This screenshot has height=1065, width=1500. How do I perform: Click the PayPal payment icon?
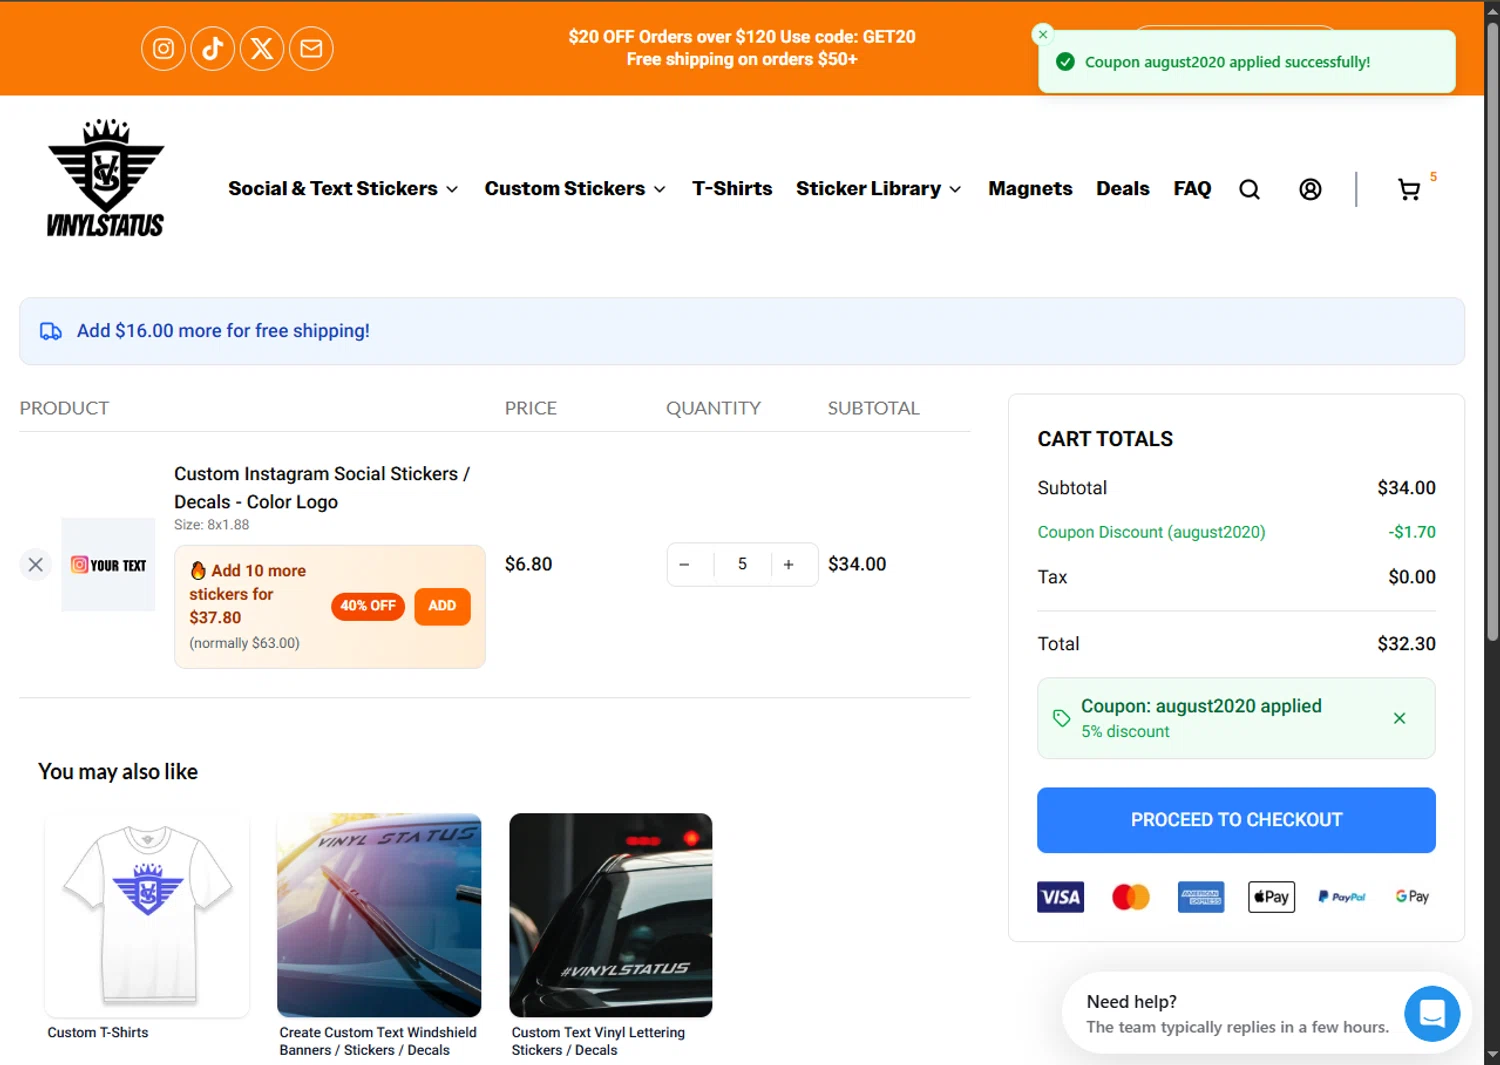1342,897
